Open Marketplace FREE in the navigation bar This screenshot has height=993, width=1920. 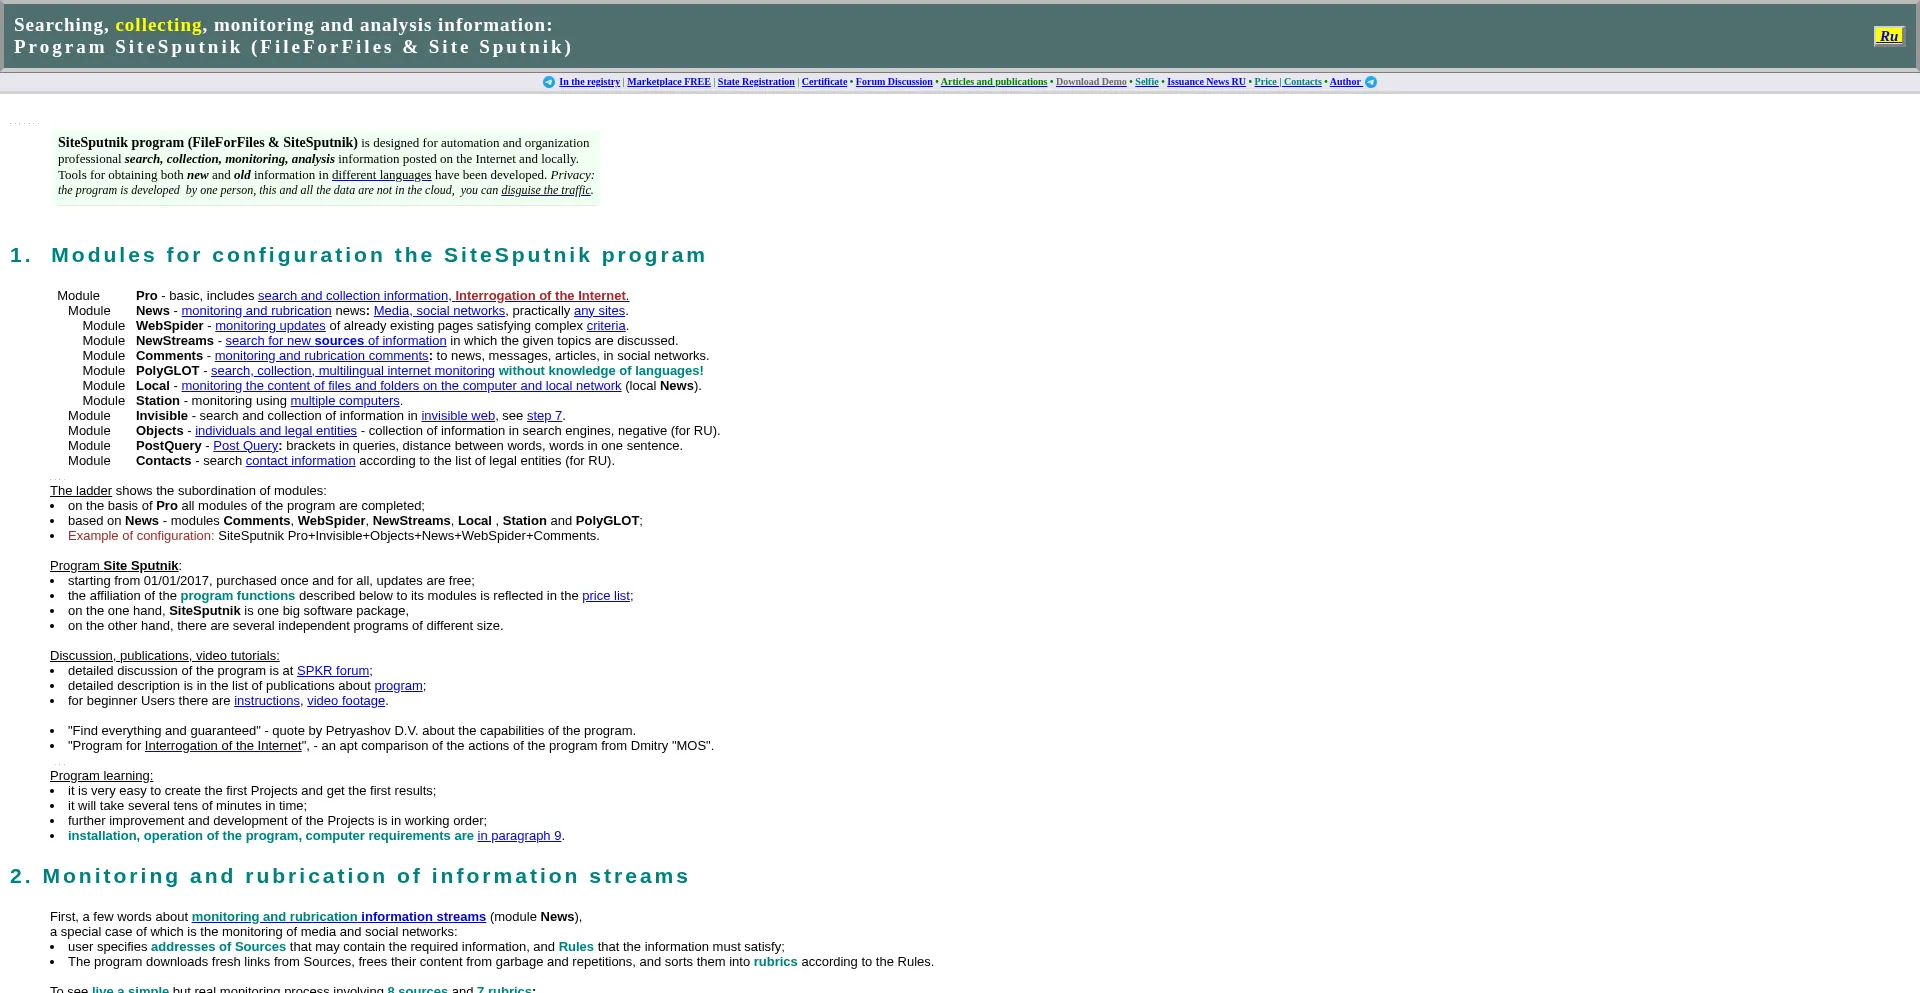point(669,82)
